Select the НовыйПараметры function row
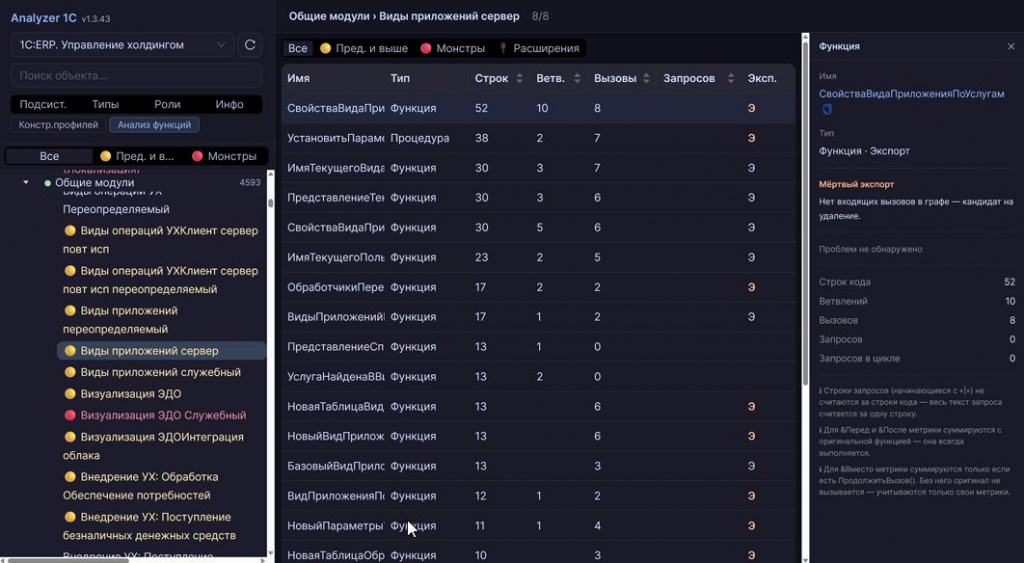Viewport: 1024px width, 563px height. (538, 526)
